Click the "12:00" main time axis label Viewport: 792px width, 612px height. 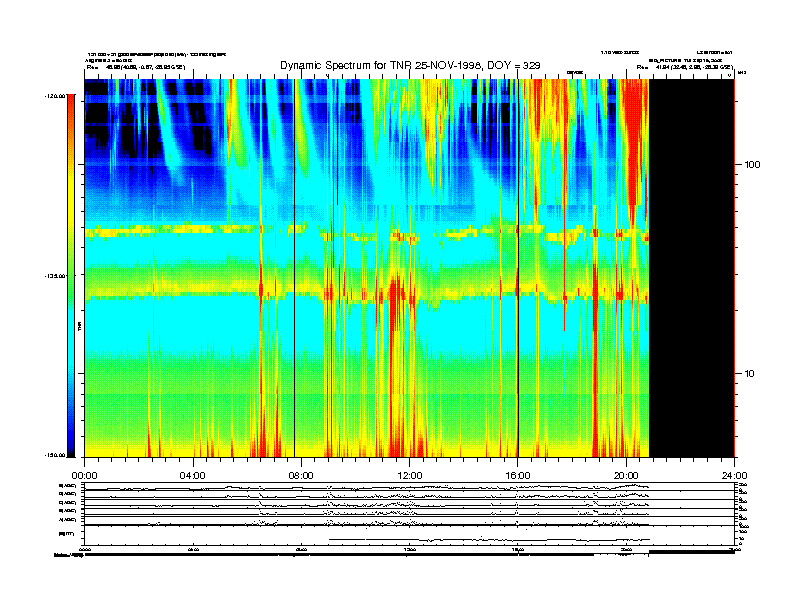(x=410, y=476)
